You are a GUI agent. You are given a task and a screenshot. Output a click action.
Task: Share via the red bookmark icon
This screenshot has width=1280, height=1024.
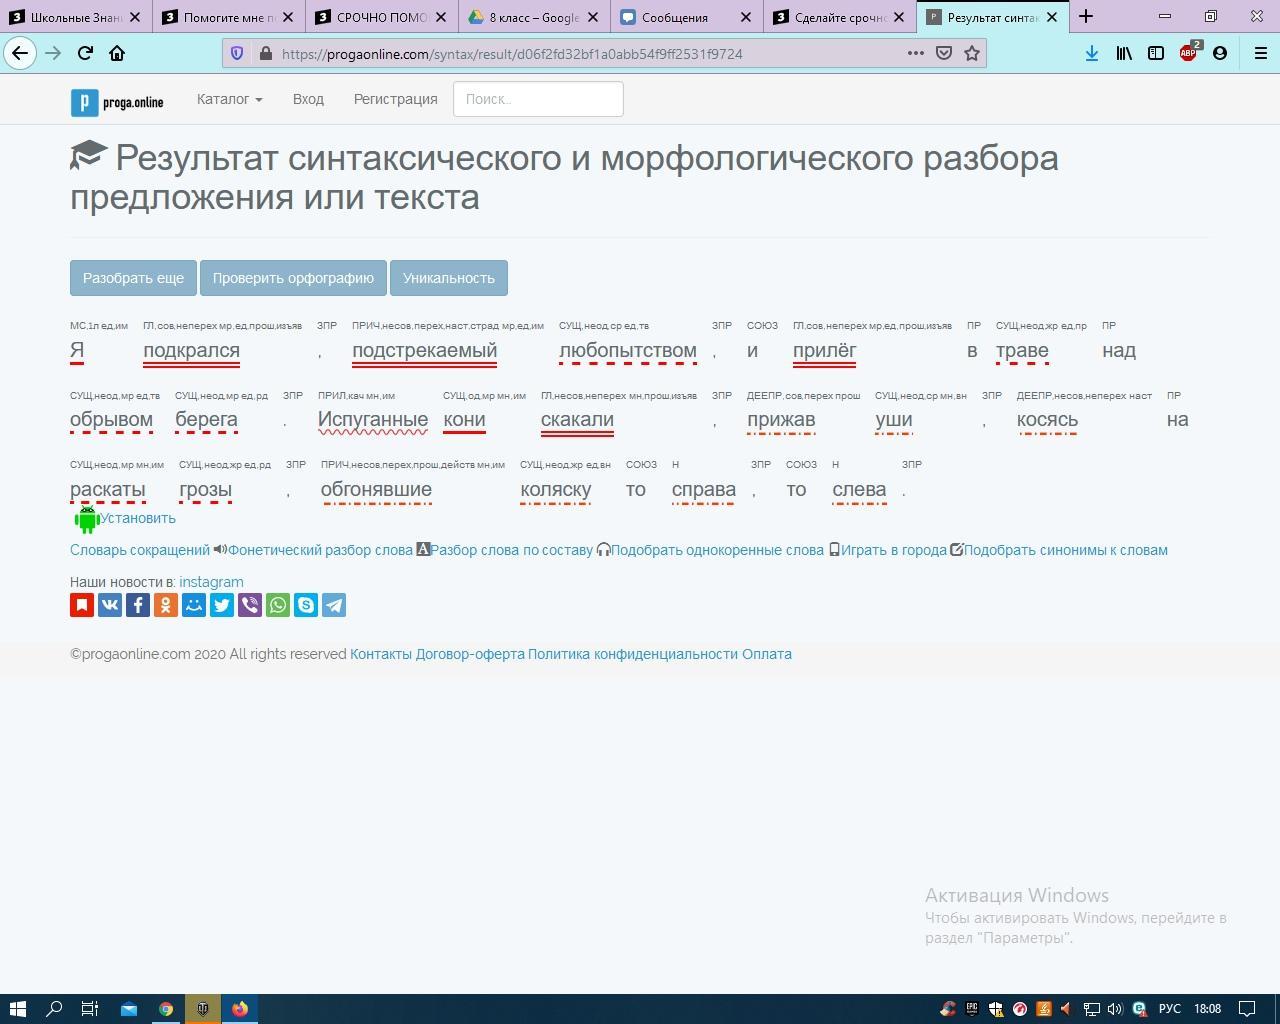click(82, 605)
